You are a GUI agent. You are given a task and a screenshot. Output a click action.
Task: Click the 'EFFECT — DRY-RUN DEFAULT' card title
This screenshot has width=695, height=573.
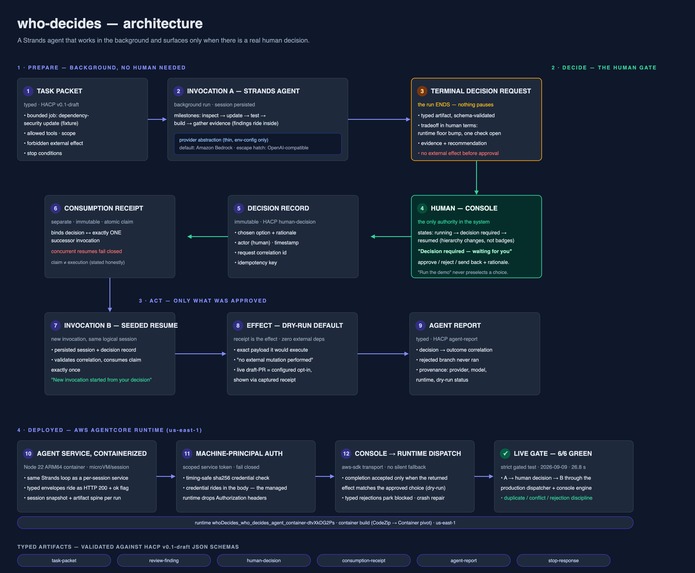[295, 325]
